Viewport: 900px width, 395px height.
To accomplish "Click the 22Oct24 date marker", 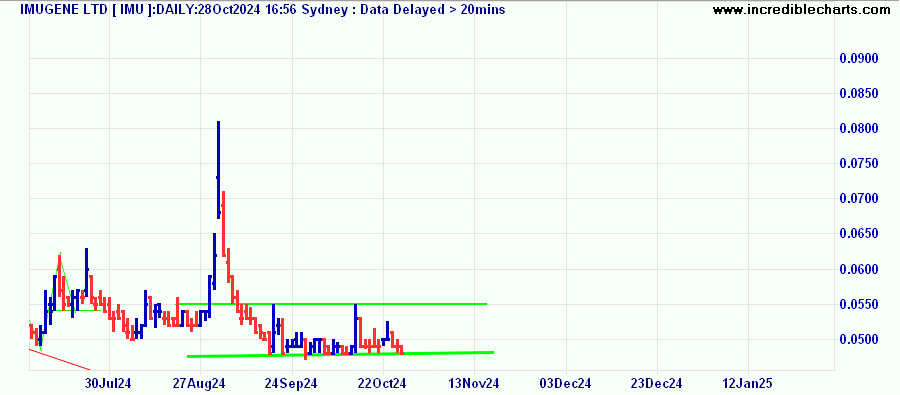I will 383,383.
